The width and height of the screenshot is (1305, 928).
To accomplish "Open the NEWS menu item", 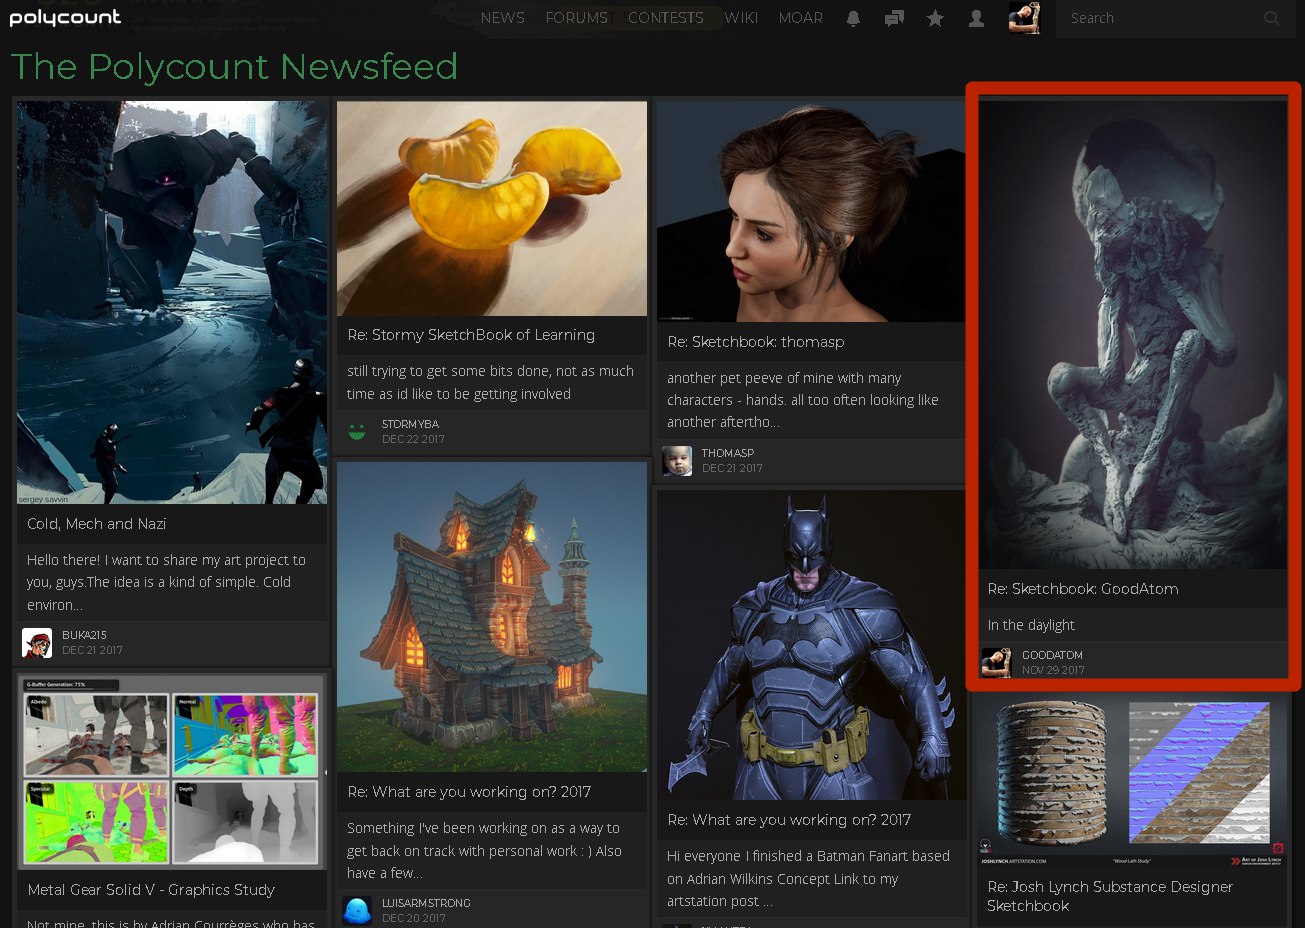I will tap(502, 18).
